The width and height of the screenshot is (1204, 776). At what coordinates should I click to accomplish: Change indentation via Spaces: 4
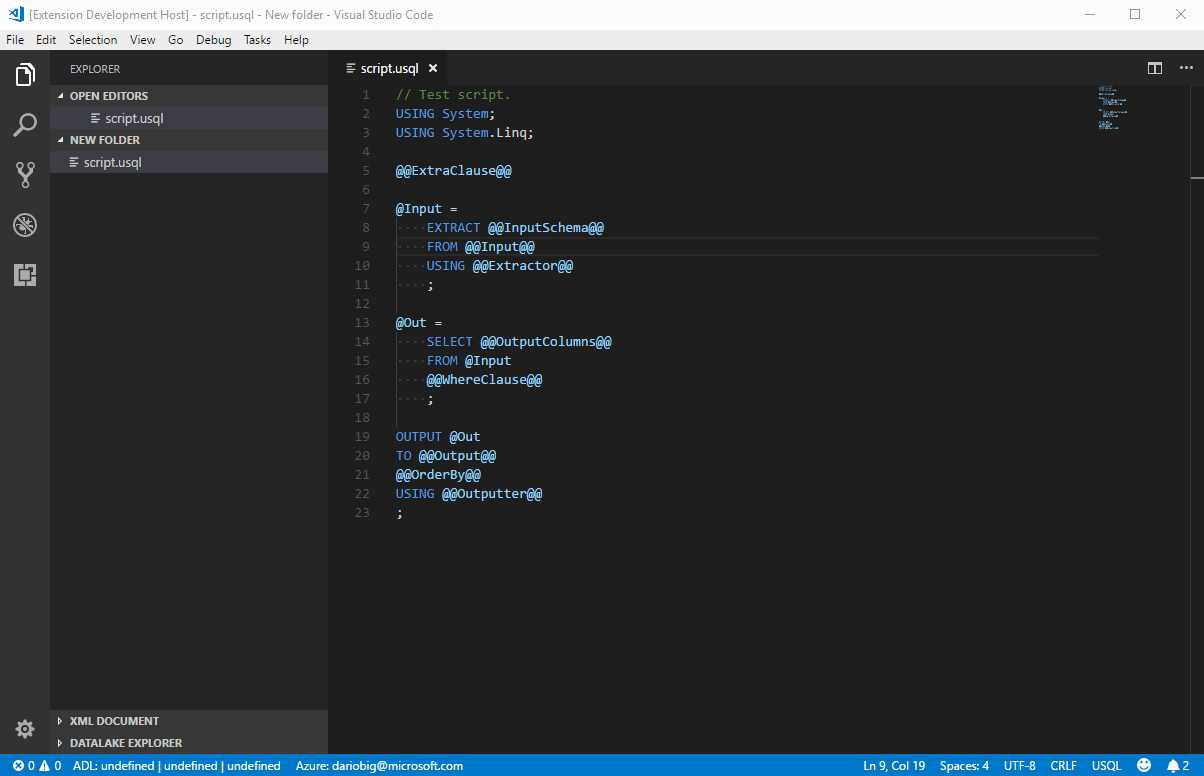(x=964, y=765)
